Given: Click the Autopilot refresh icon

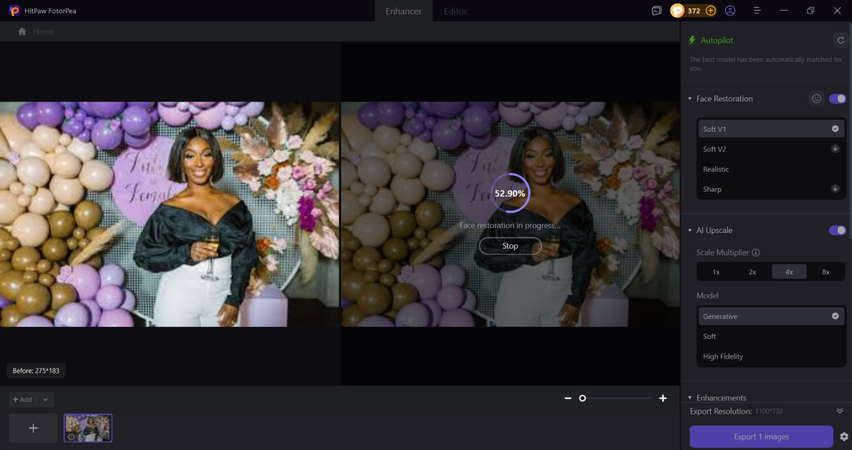Looking at the screenshot, I should coord(840,41).
